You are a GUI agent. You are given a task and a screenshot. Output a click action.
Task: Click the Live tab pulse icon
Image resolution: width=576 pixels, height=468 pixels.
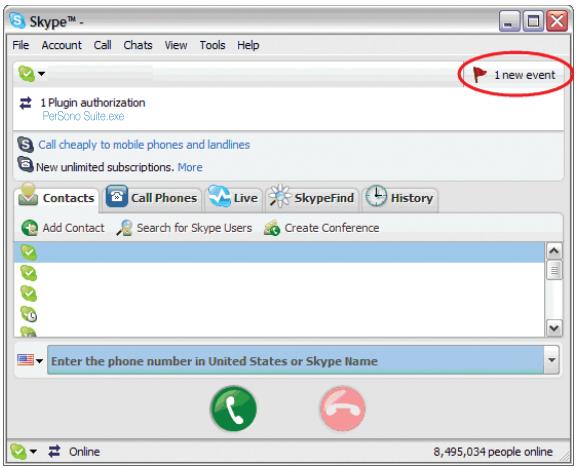(219, 196)
